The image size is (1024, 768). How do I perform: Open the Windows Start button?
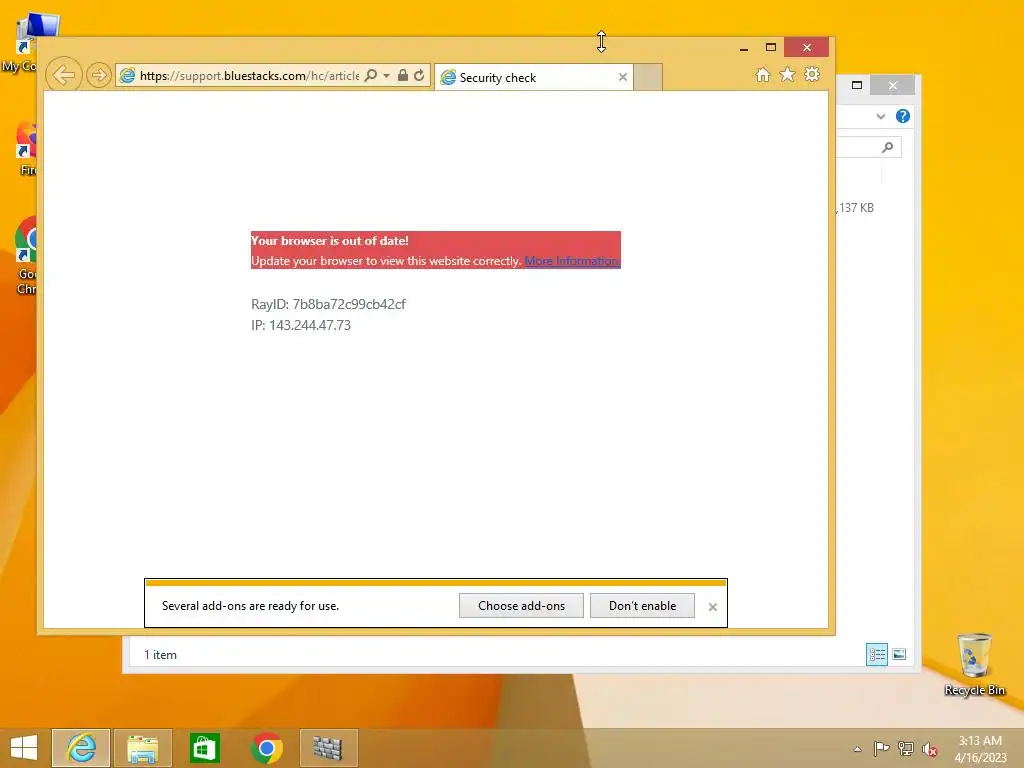click(x=24, y=748)
